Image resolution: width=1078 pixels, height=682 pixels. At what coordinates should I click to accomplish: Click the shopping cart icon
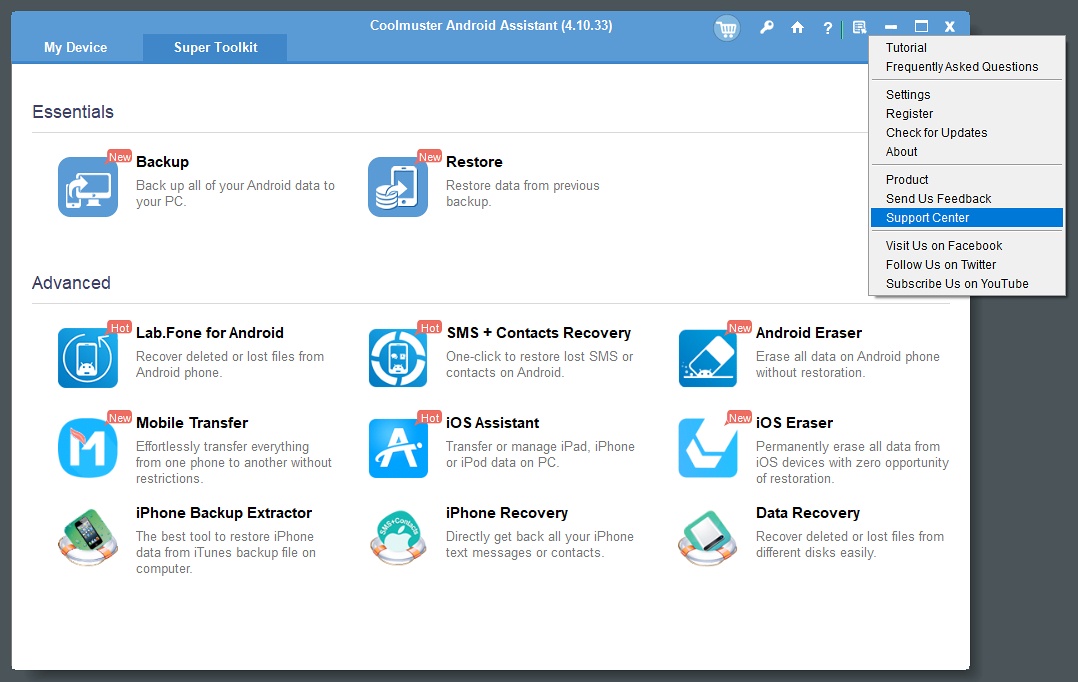tap(727, 28)
